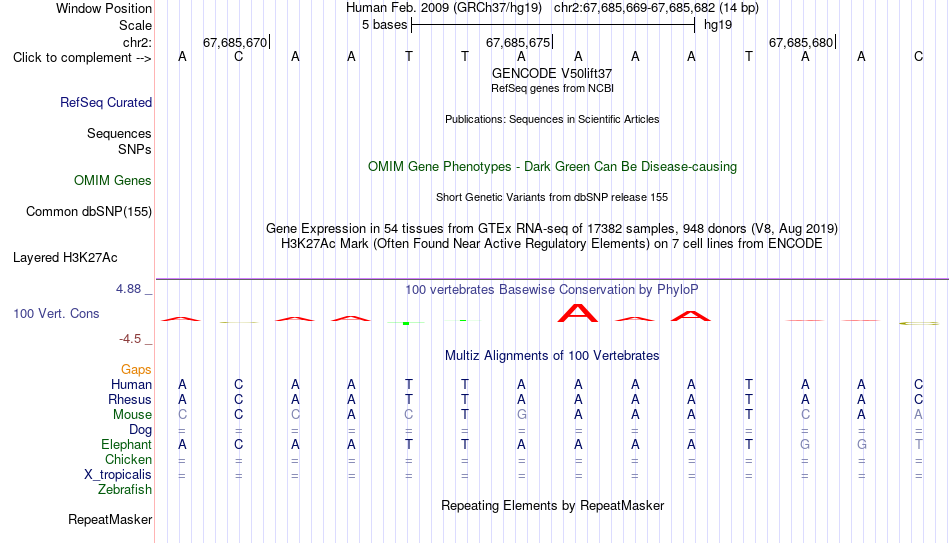Click the Chicken species label

(128, 459)
